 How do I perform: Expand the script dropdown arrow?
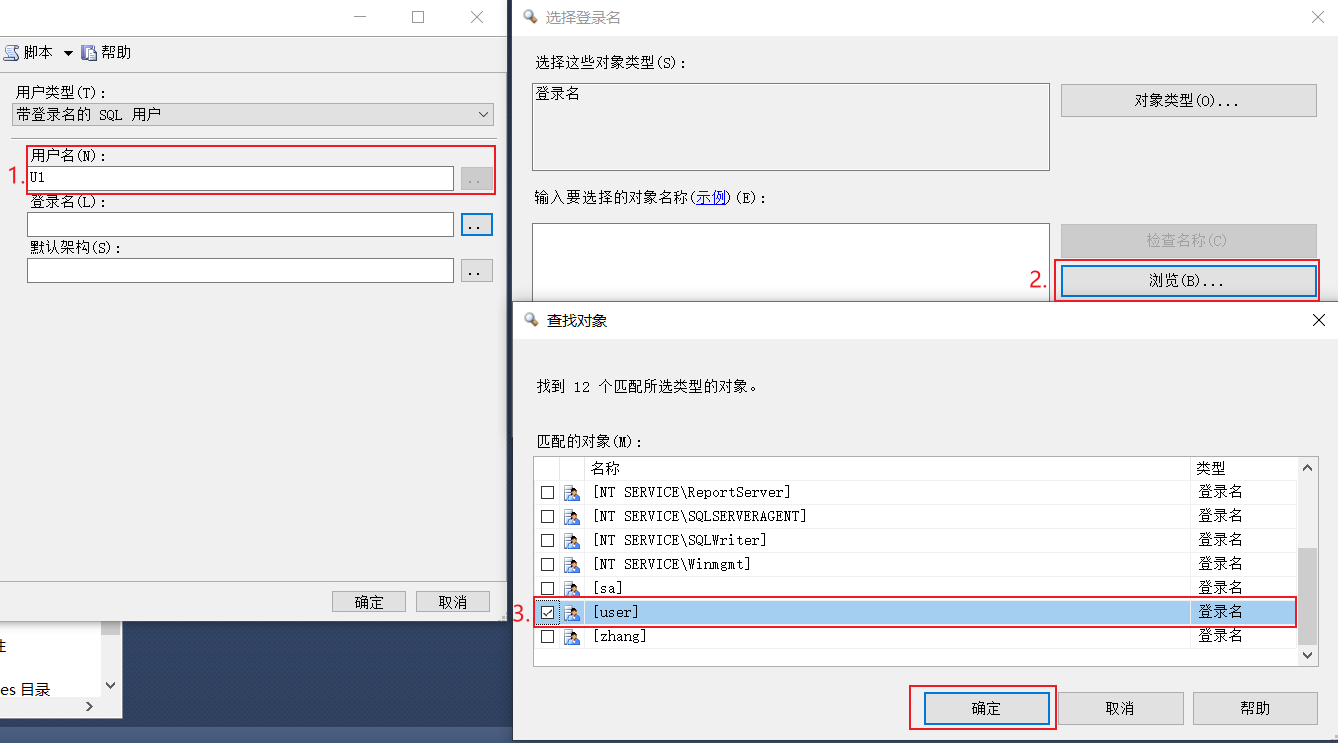(68, 53)
